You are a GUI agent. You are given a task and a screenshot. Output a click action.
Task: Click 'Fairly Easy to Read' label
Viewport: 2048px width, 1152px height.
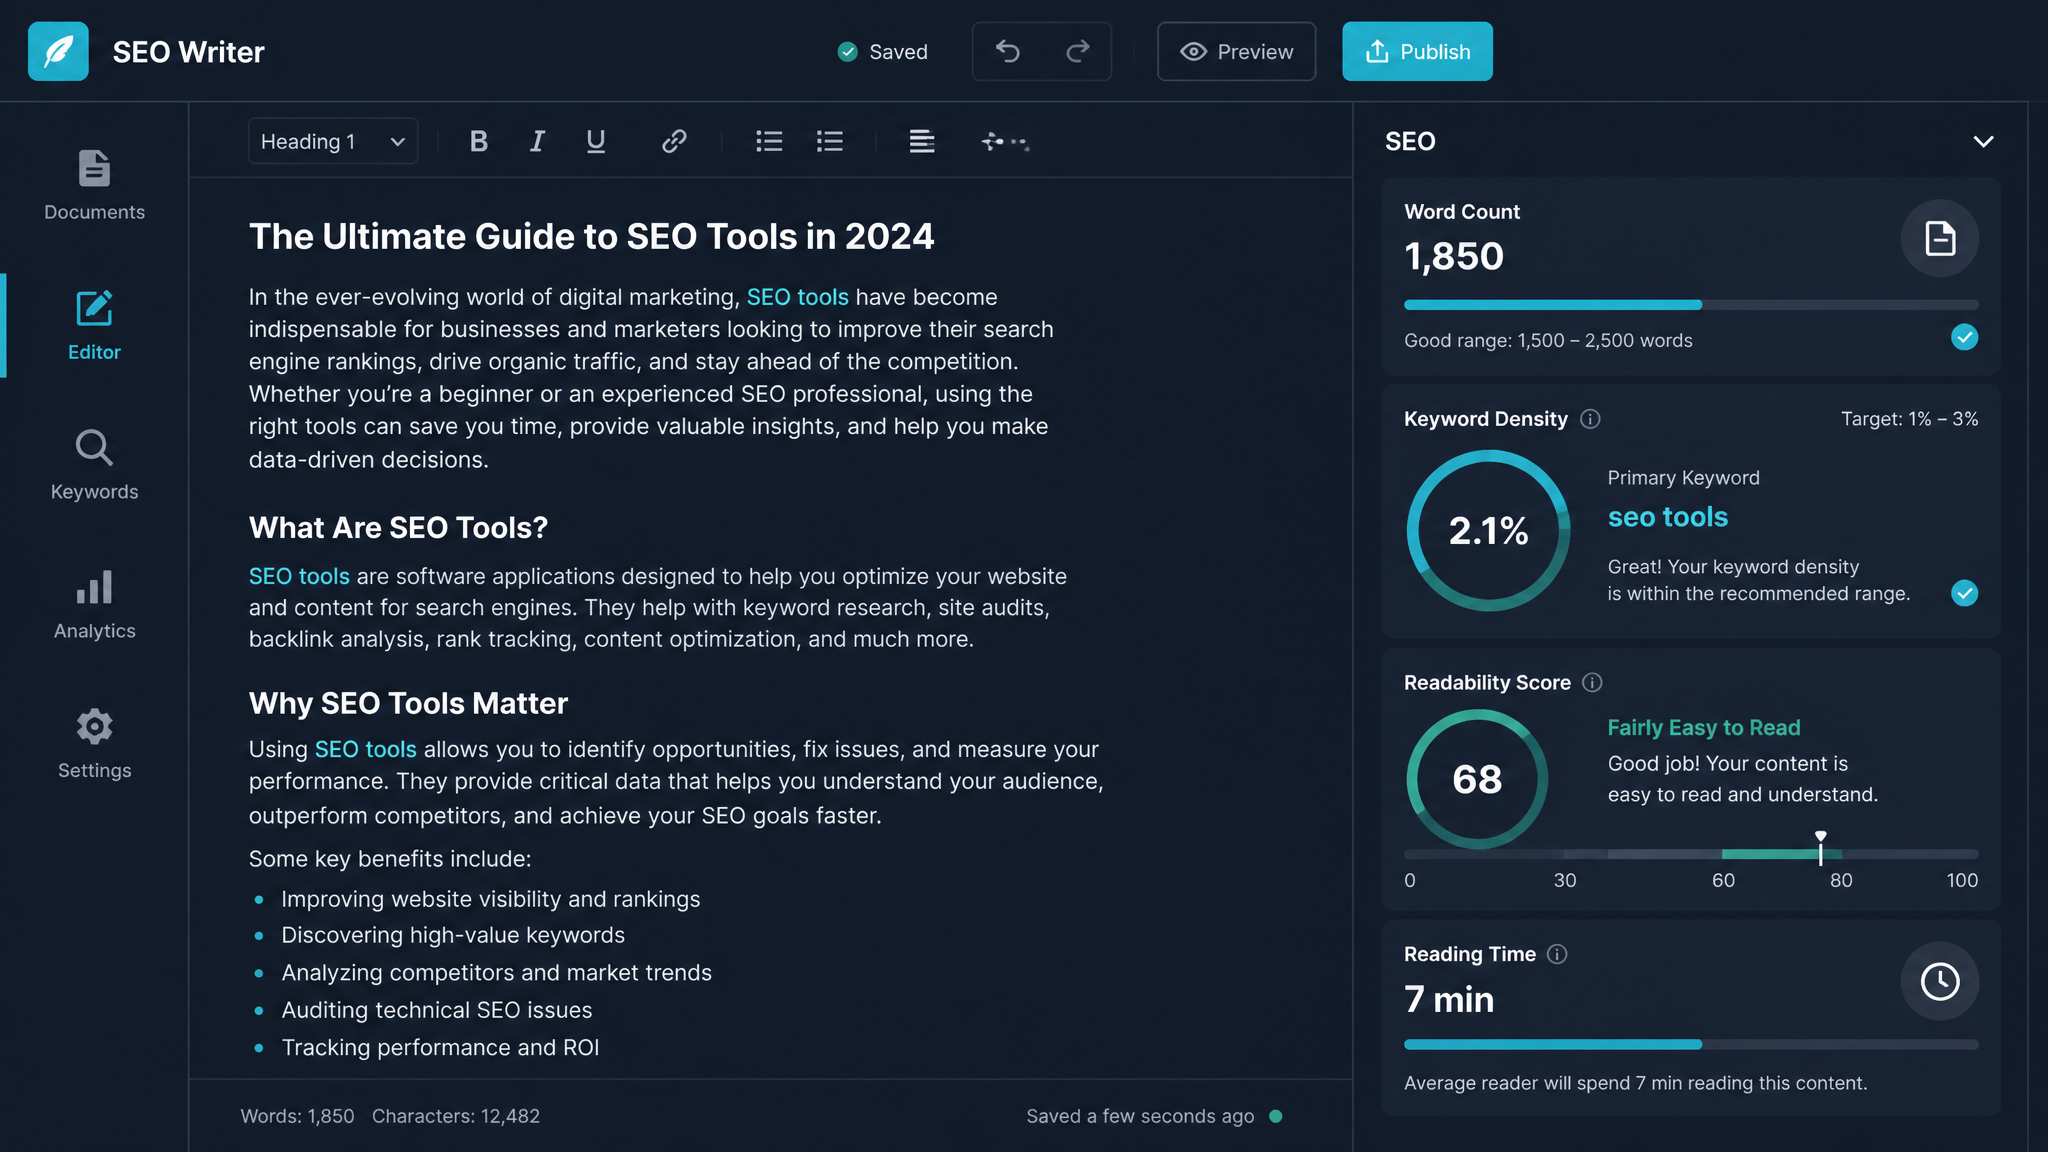click(x=1703, y=728)
